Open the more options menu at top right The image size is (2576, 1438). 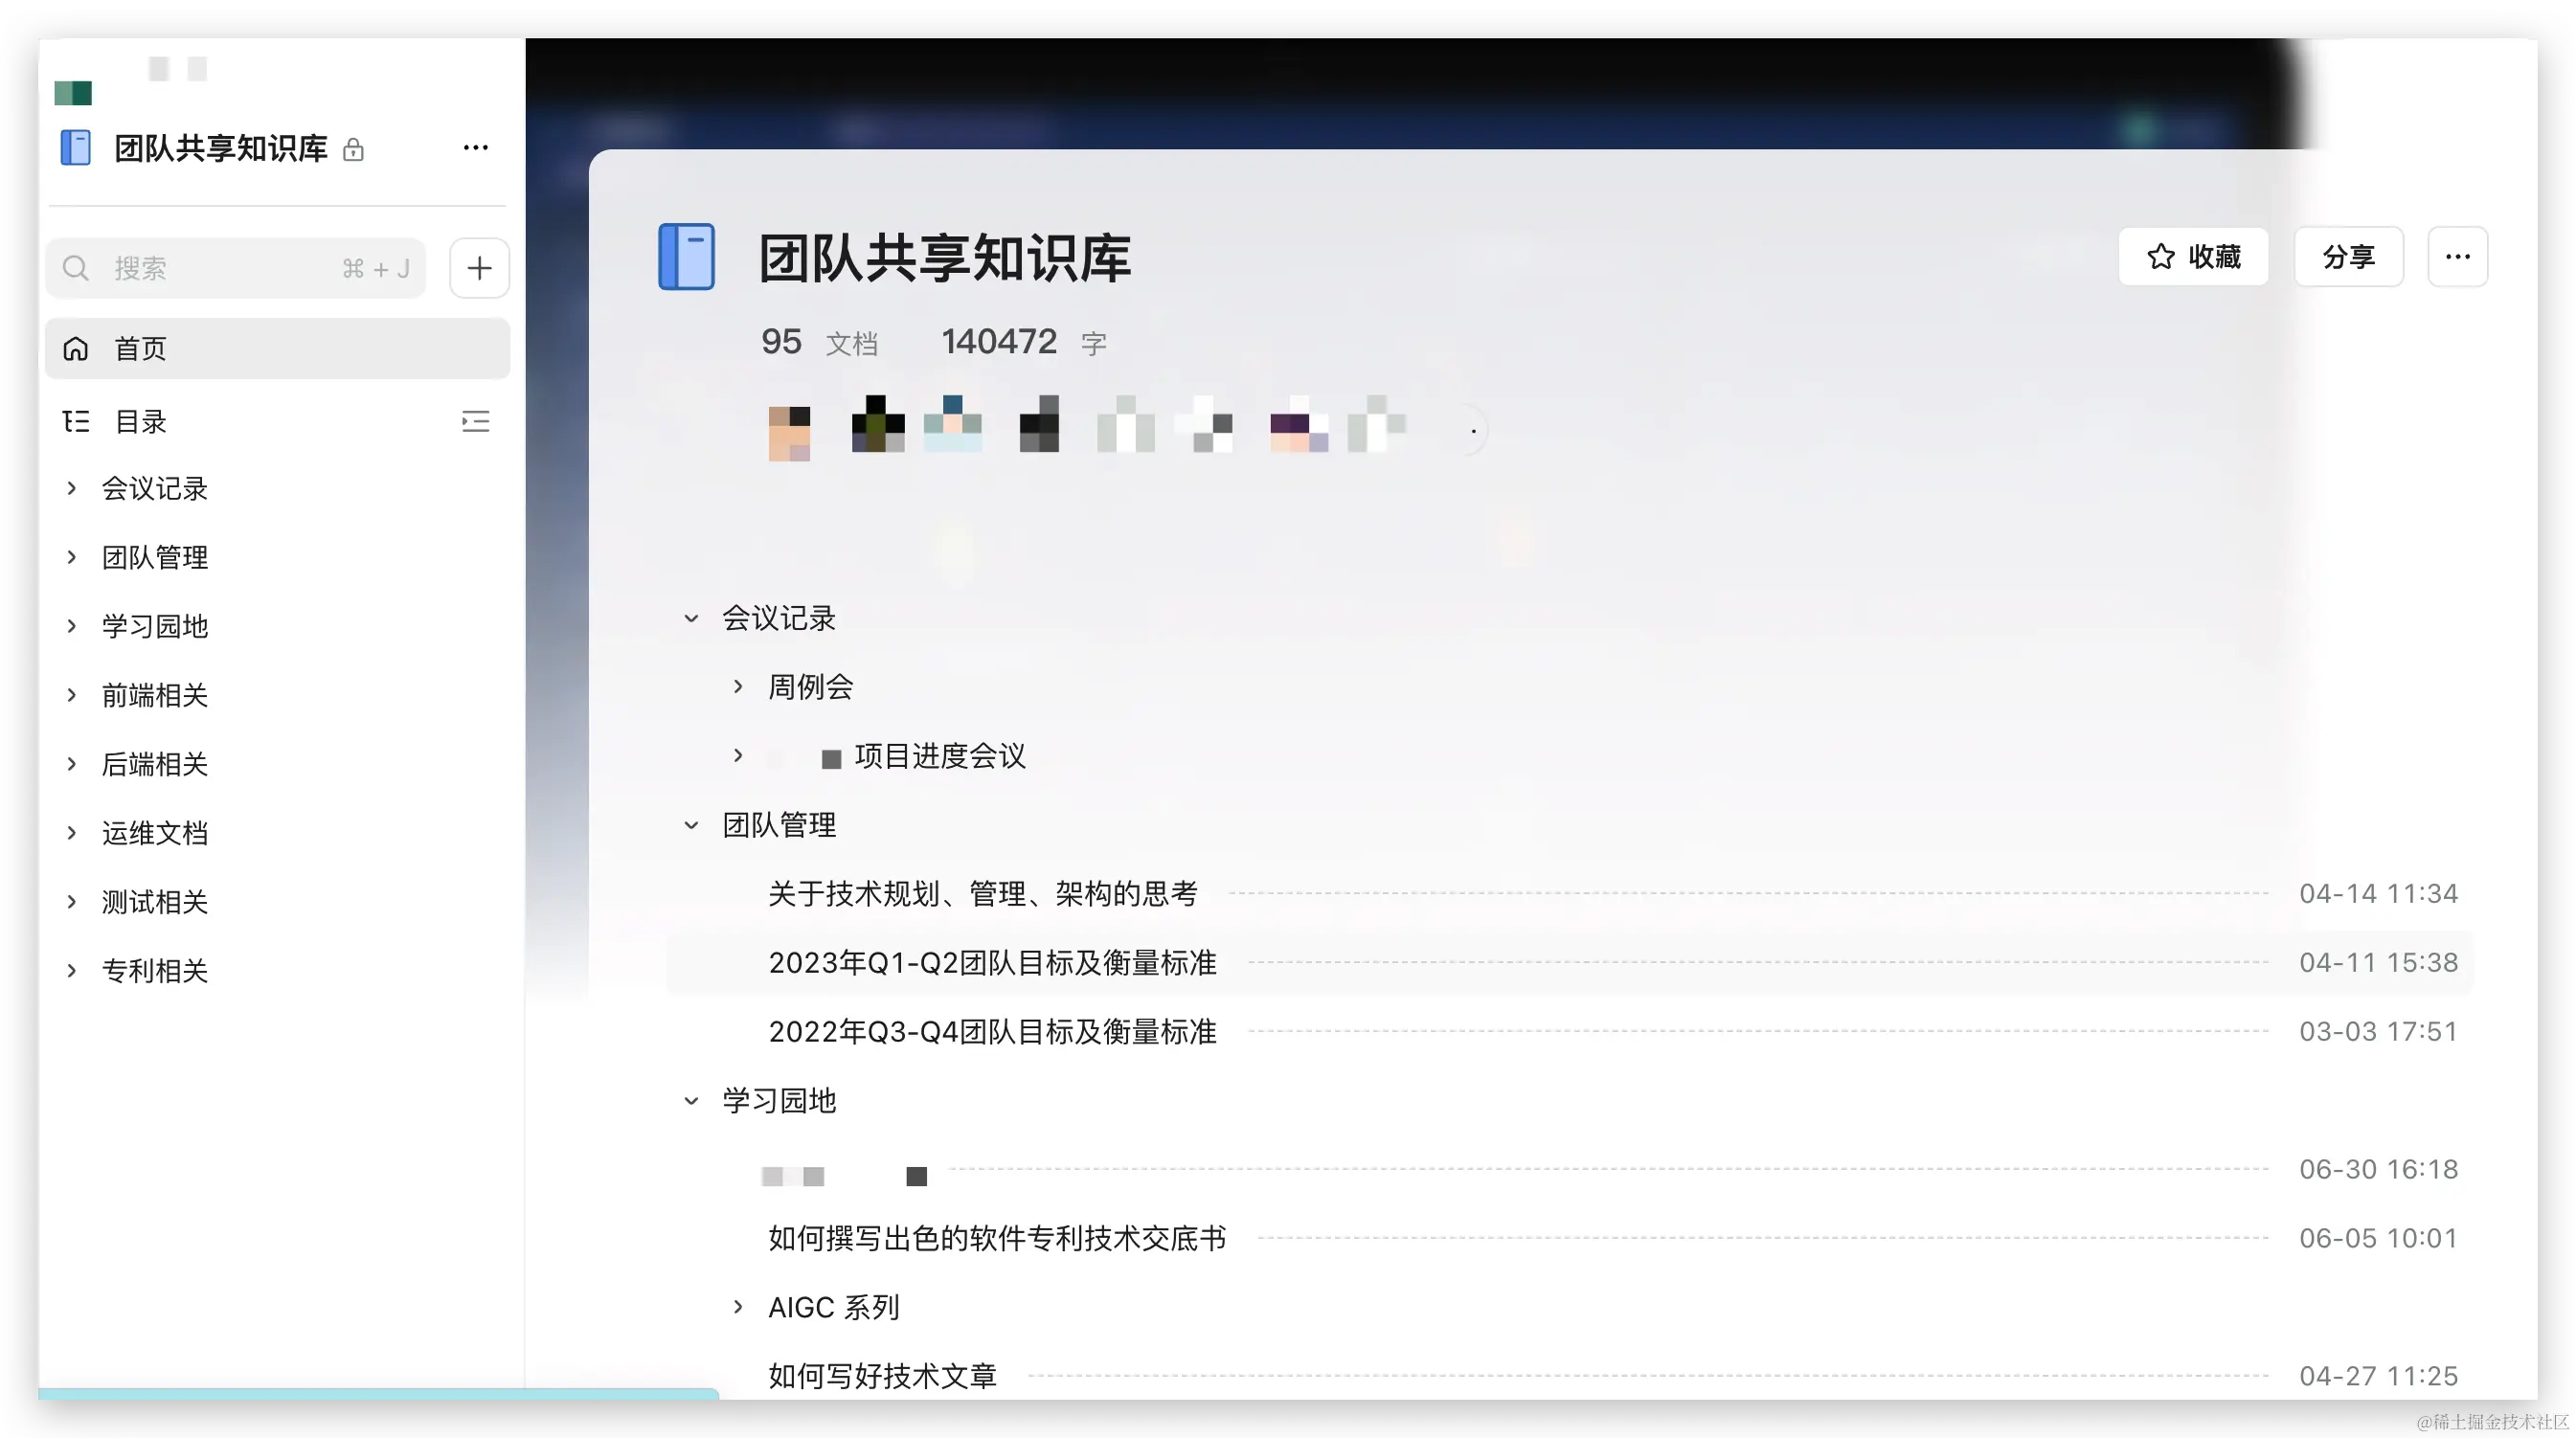tap(2457, 256)
